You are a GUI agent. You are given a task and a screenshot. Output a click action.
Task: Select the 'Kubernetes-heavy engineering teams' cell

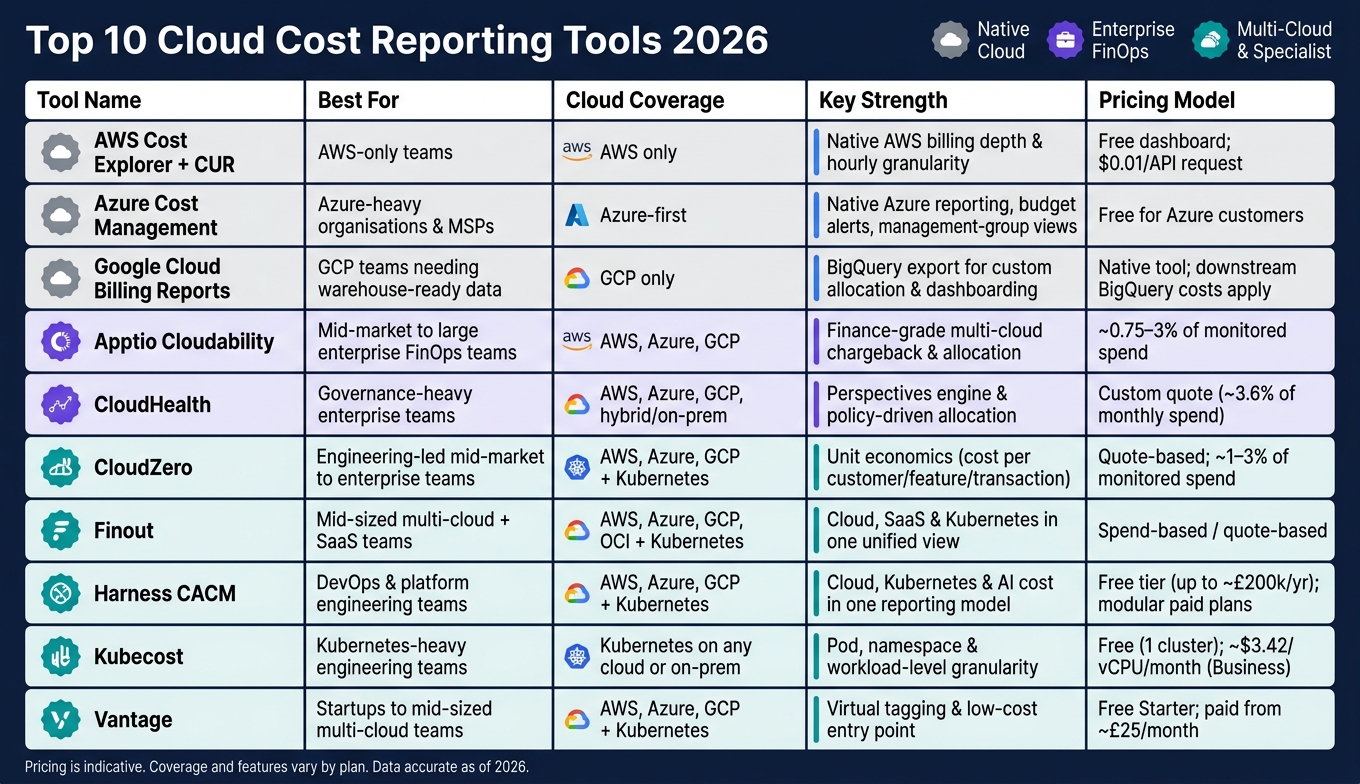coord(429,656)
